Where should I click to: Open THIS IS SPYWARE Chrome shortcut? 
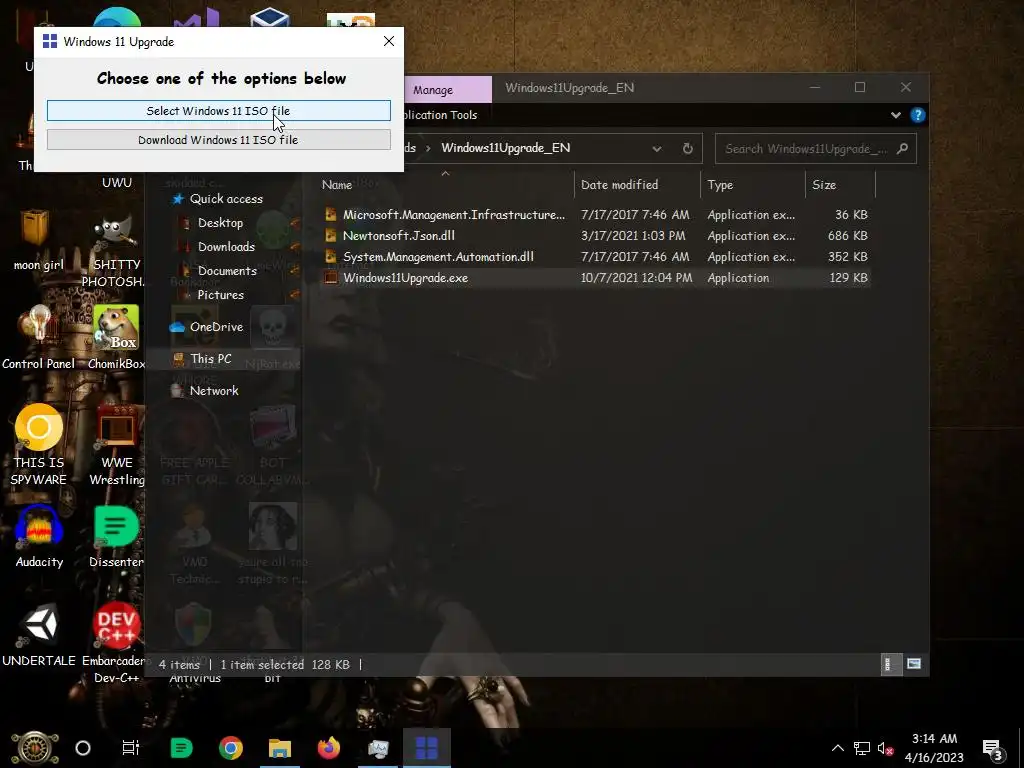39,445
